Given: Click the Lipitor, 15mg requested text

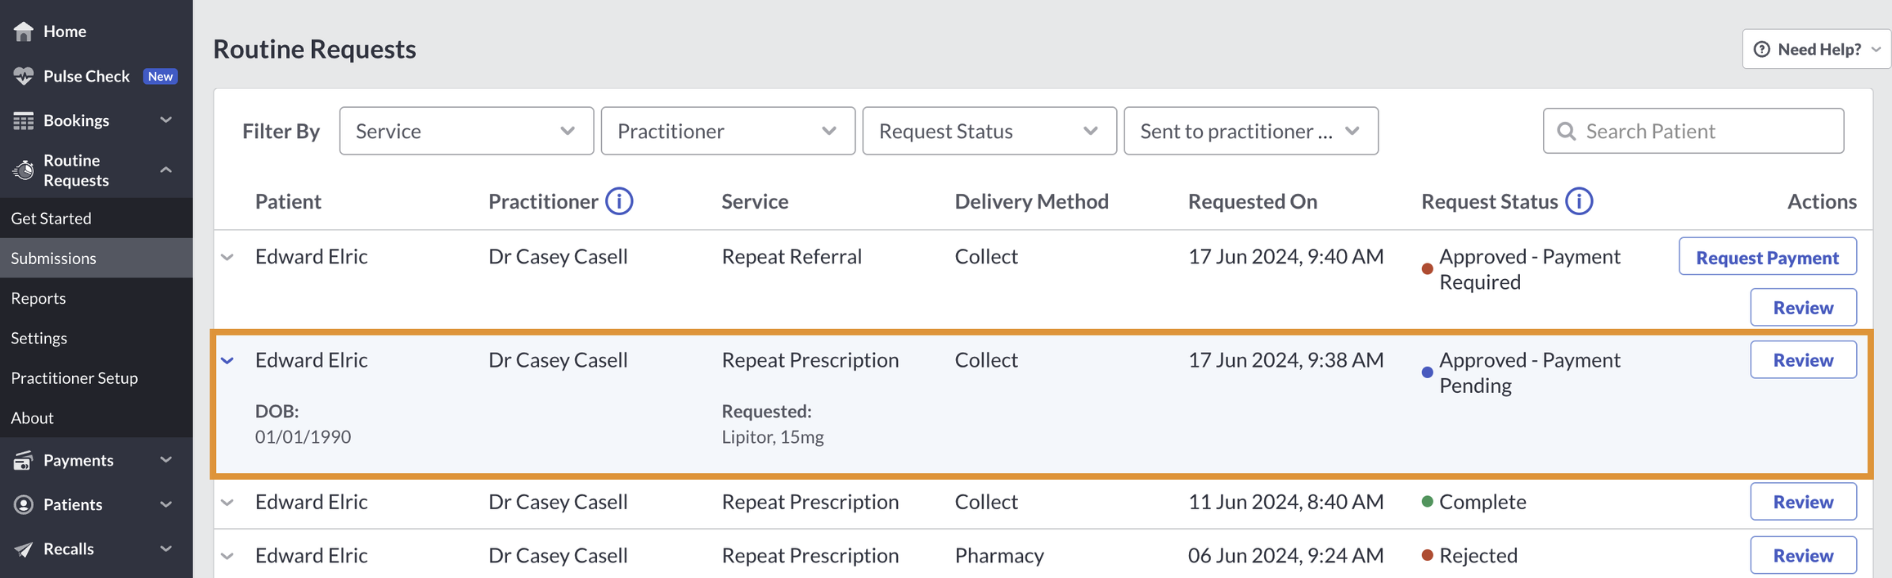Looking at the screenshot, I should click(773, 437).
